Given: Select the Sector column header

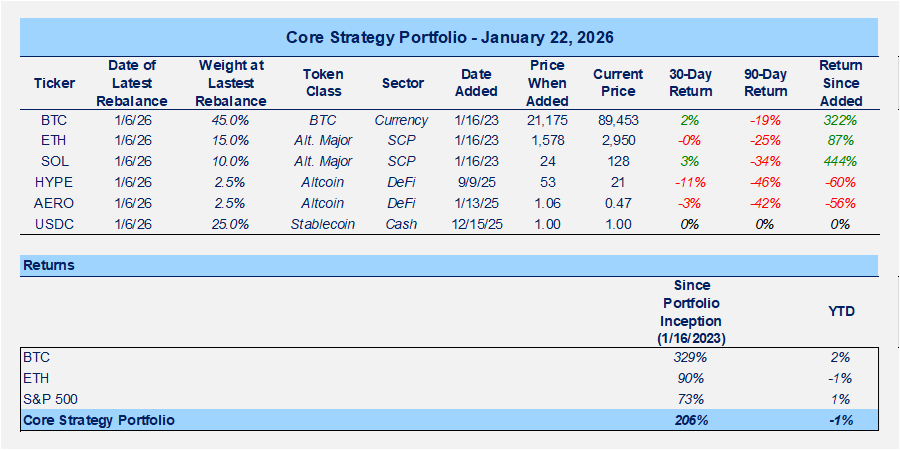Looking at the screenshot, I should (402, 83).
